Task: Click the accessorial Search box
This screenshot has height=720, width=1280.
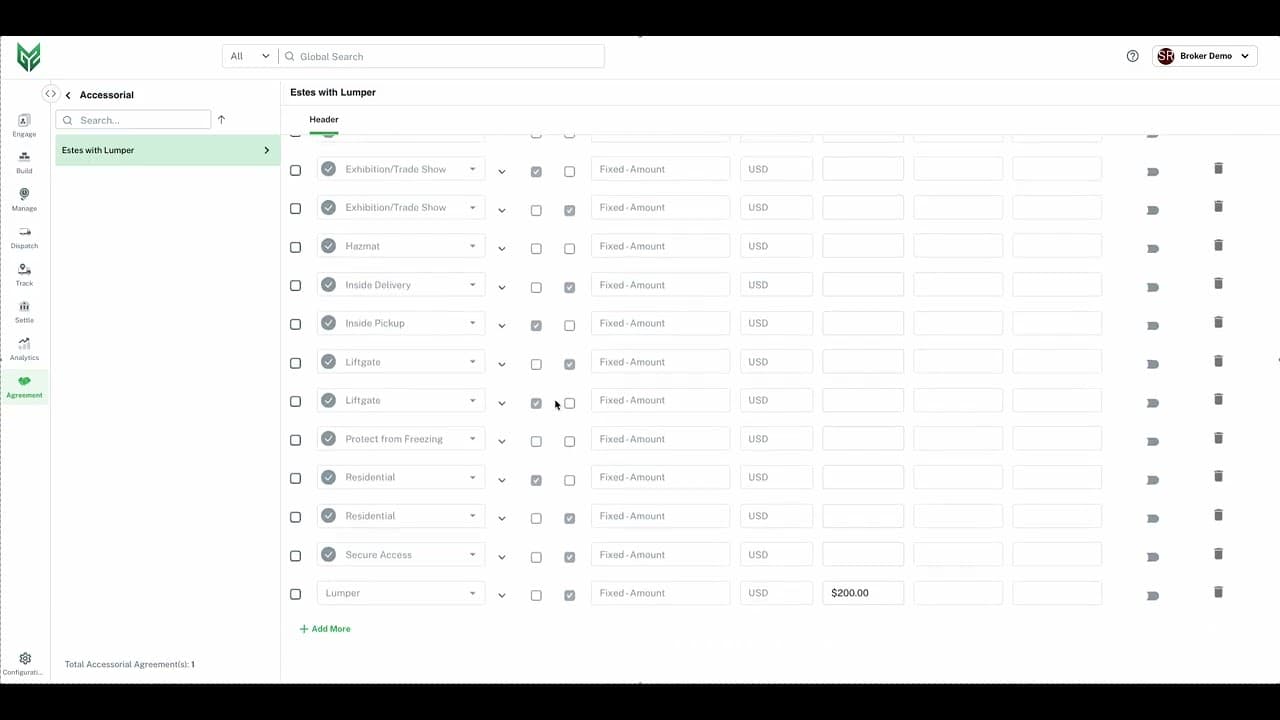Action: pos(133,120)
